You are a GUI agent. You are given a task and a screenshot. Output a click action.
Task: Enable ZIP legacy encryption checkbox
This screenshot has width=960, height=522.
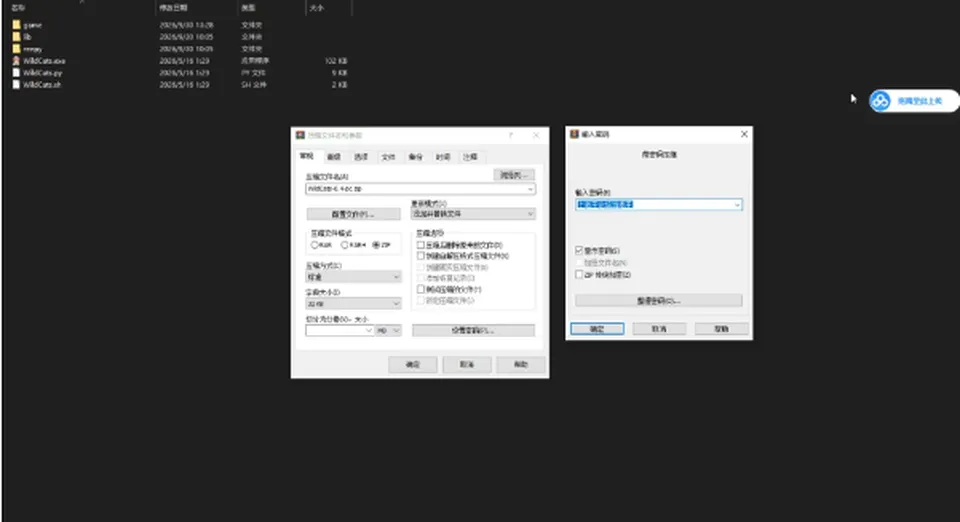click(579, 275)
